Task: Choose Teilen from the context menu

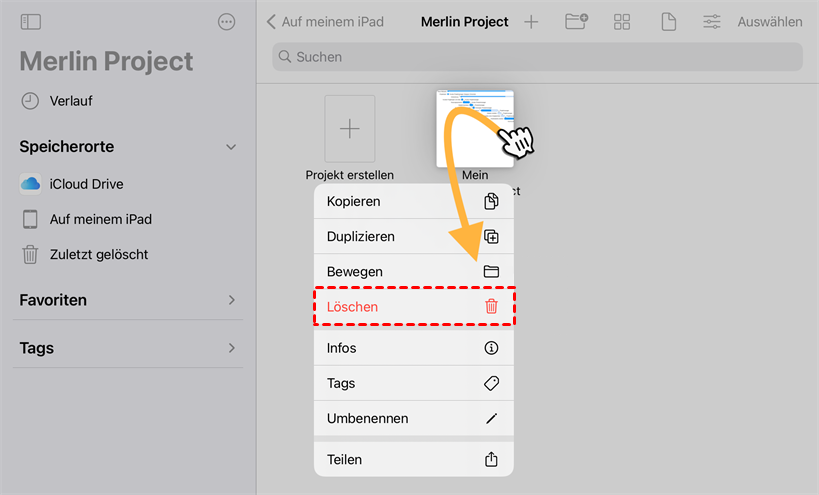Action: [x=414, y=460]
